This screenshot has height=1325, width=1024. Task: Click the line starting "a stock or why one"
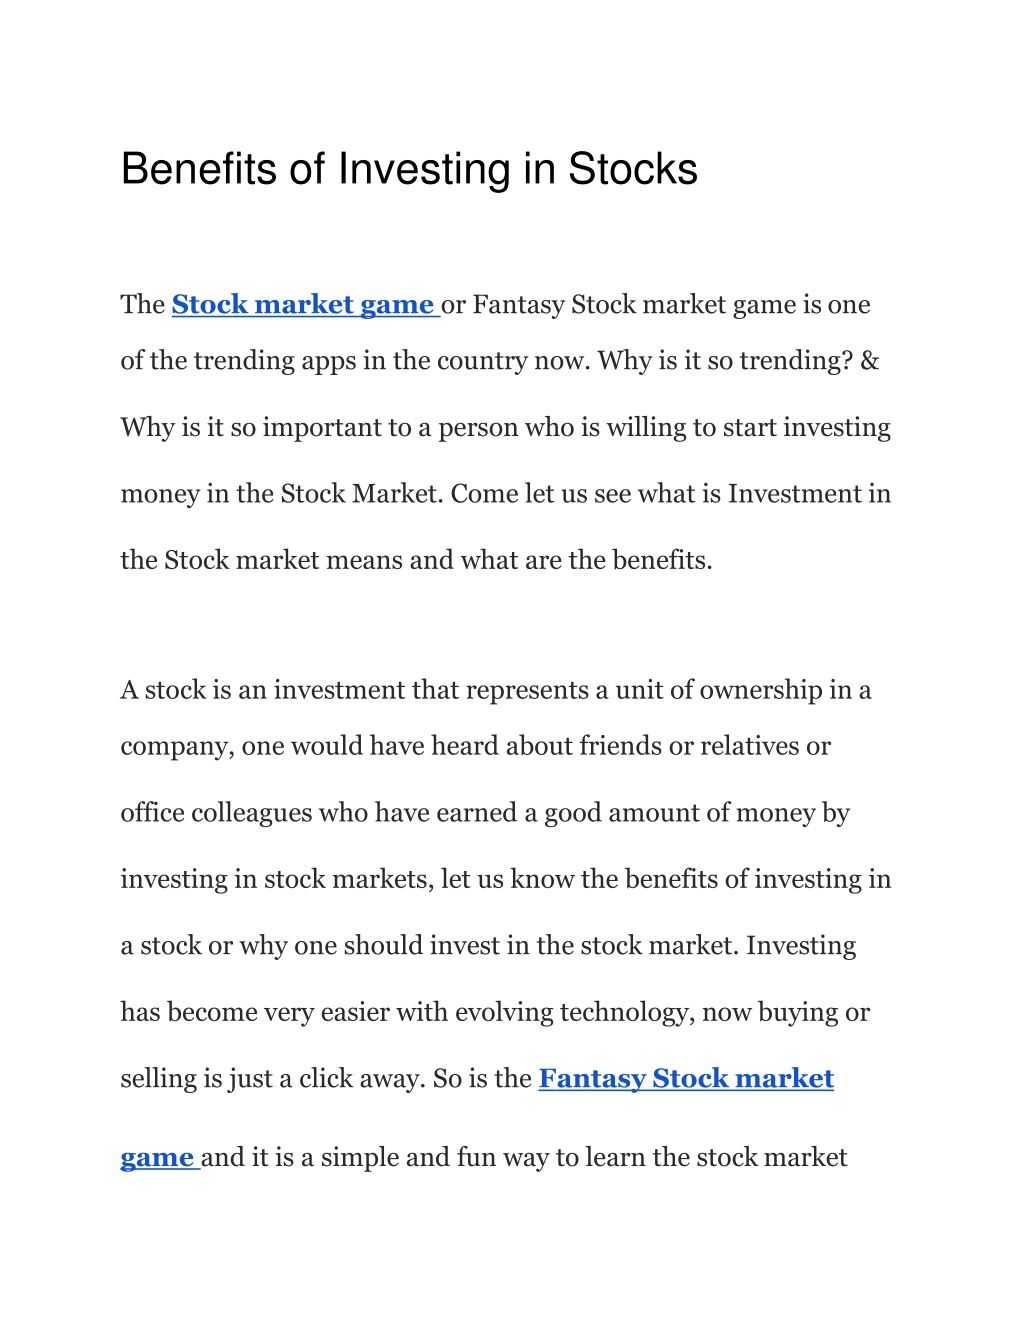coord(488,946)
